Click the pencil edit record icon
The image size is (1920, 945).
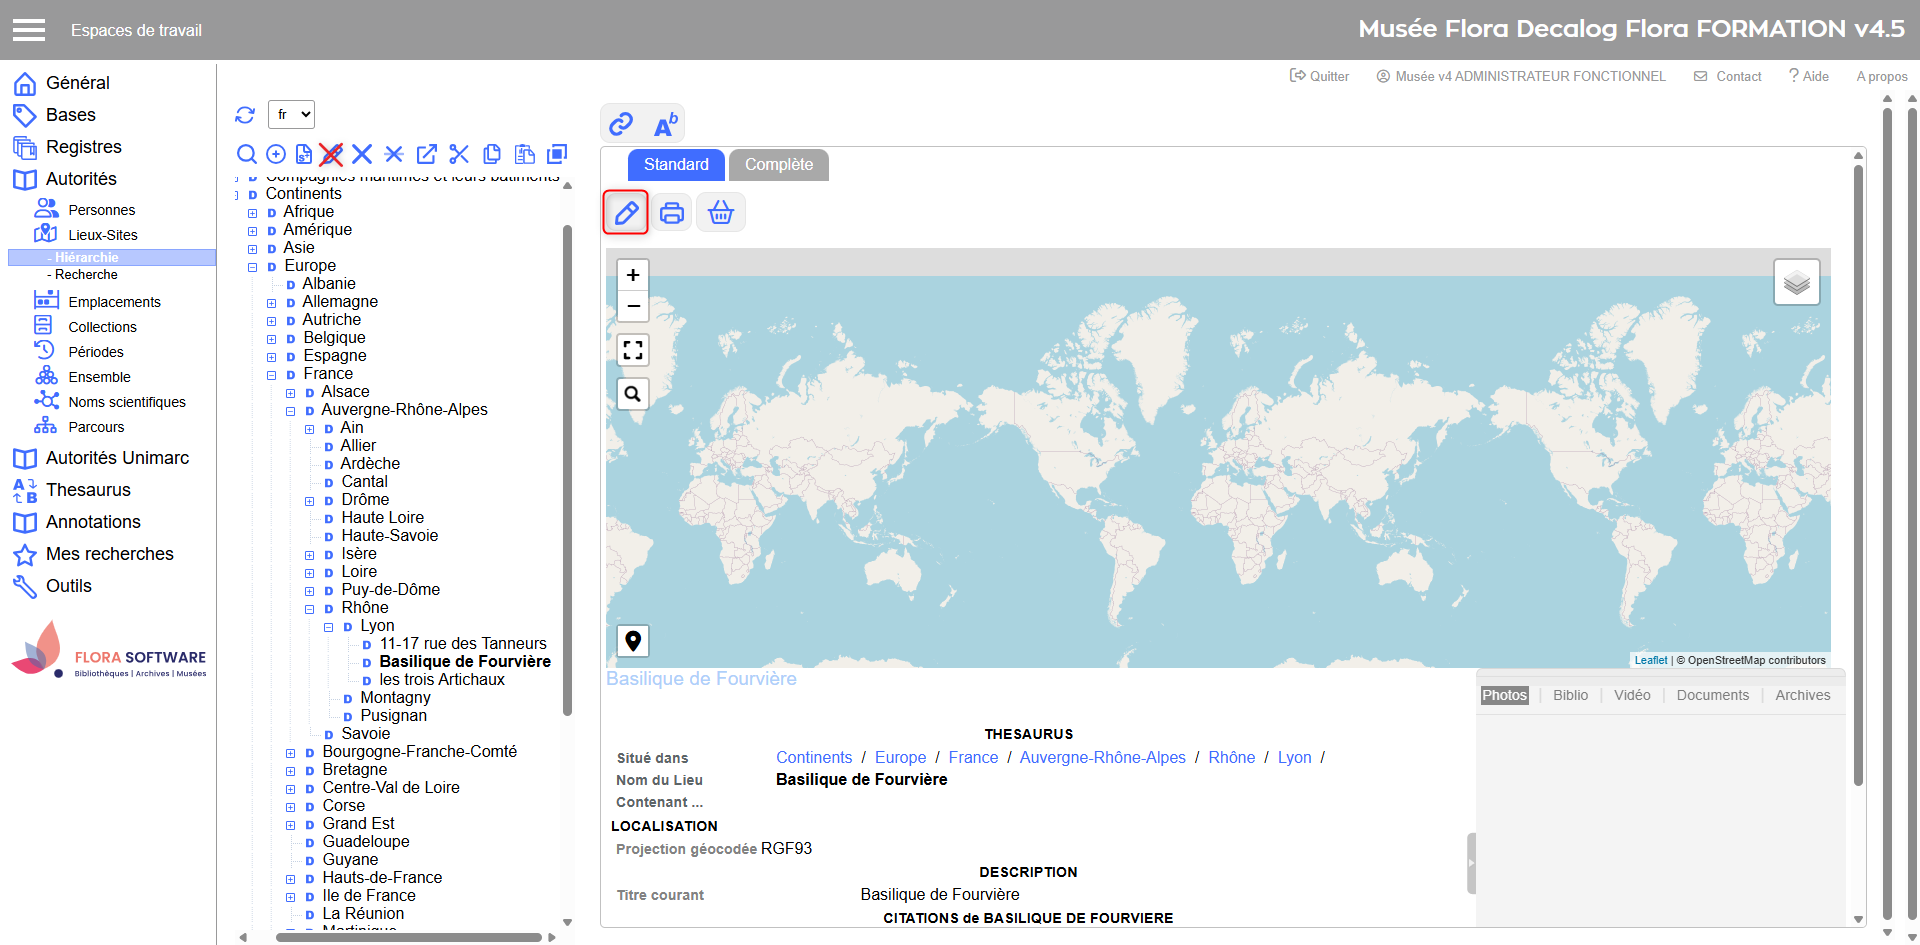click(626, 213)
